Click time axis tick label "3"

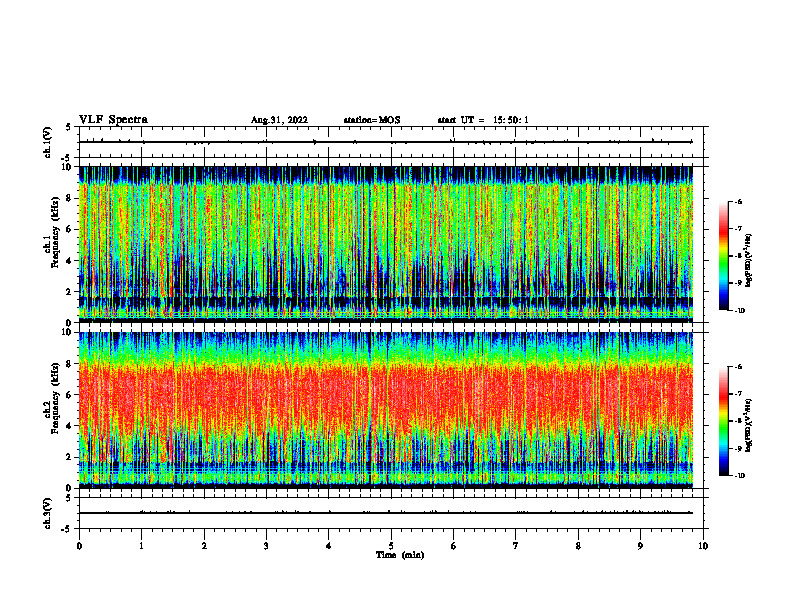click(x=266, y=546)
